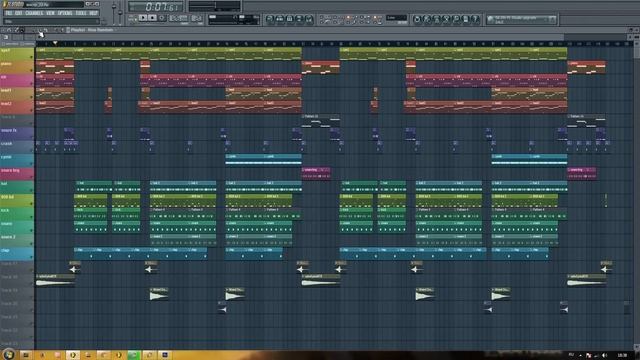
Task: Mute the hat track
Action: click(x=31, y=191)
